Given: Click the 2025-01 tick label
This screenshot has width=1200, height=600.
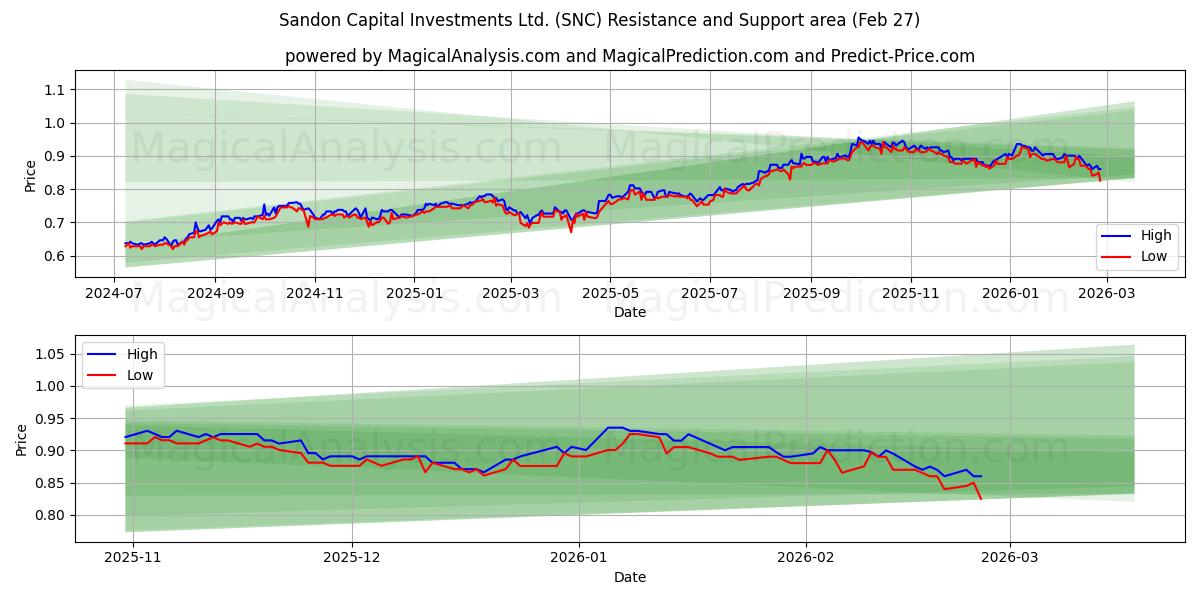Looking at the screenshot, I should coord(414,294).
